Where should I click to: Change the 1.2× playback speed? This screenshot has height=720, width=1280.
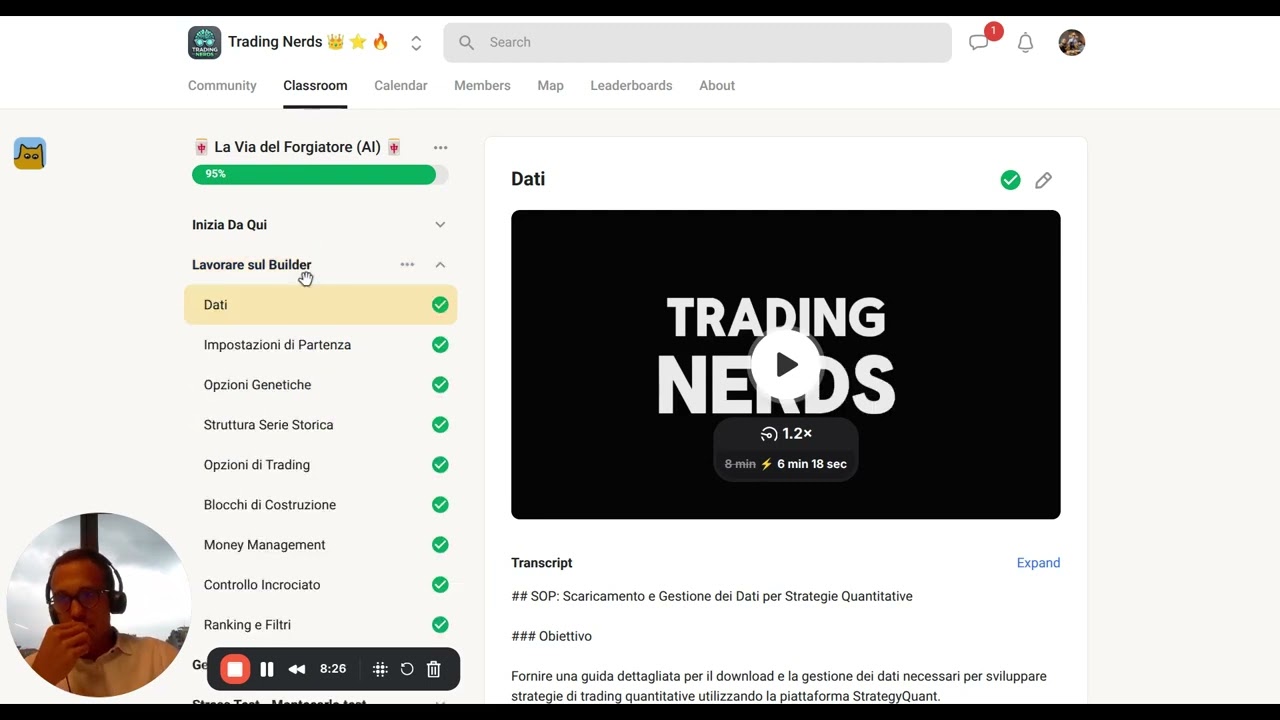pos(786,434)
